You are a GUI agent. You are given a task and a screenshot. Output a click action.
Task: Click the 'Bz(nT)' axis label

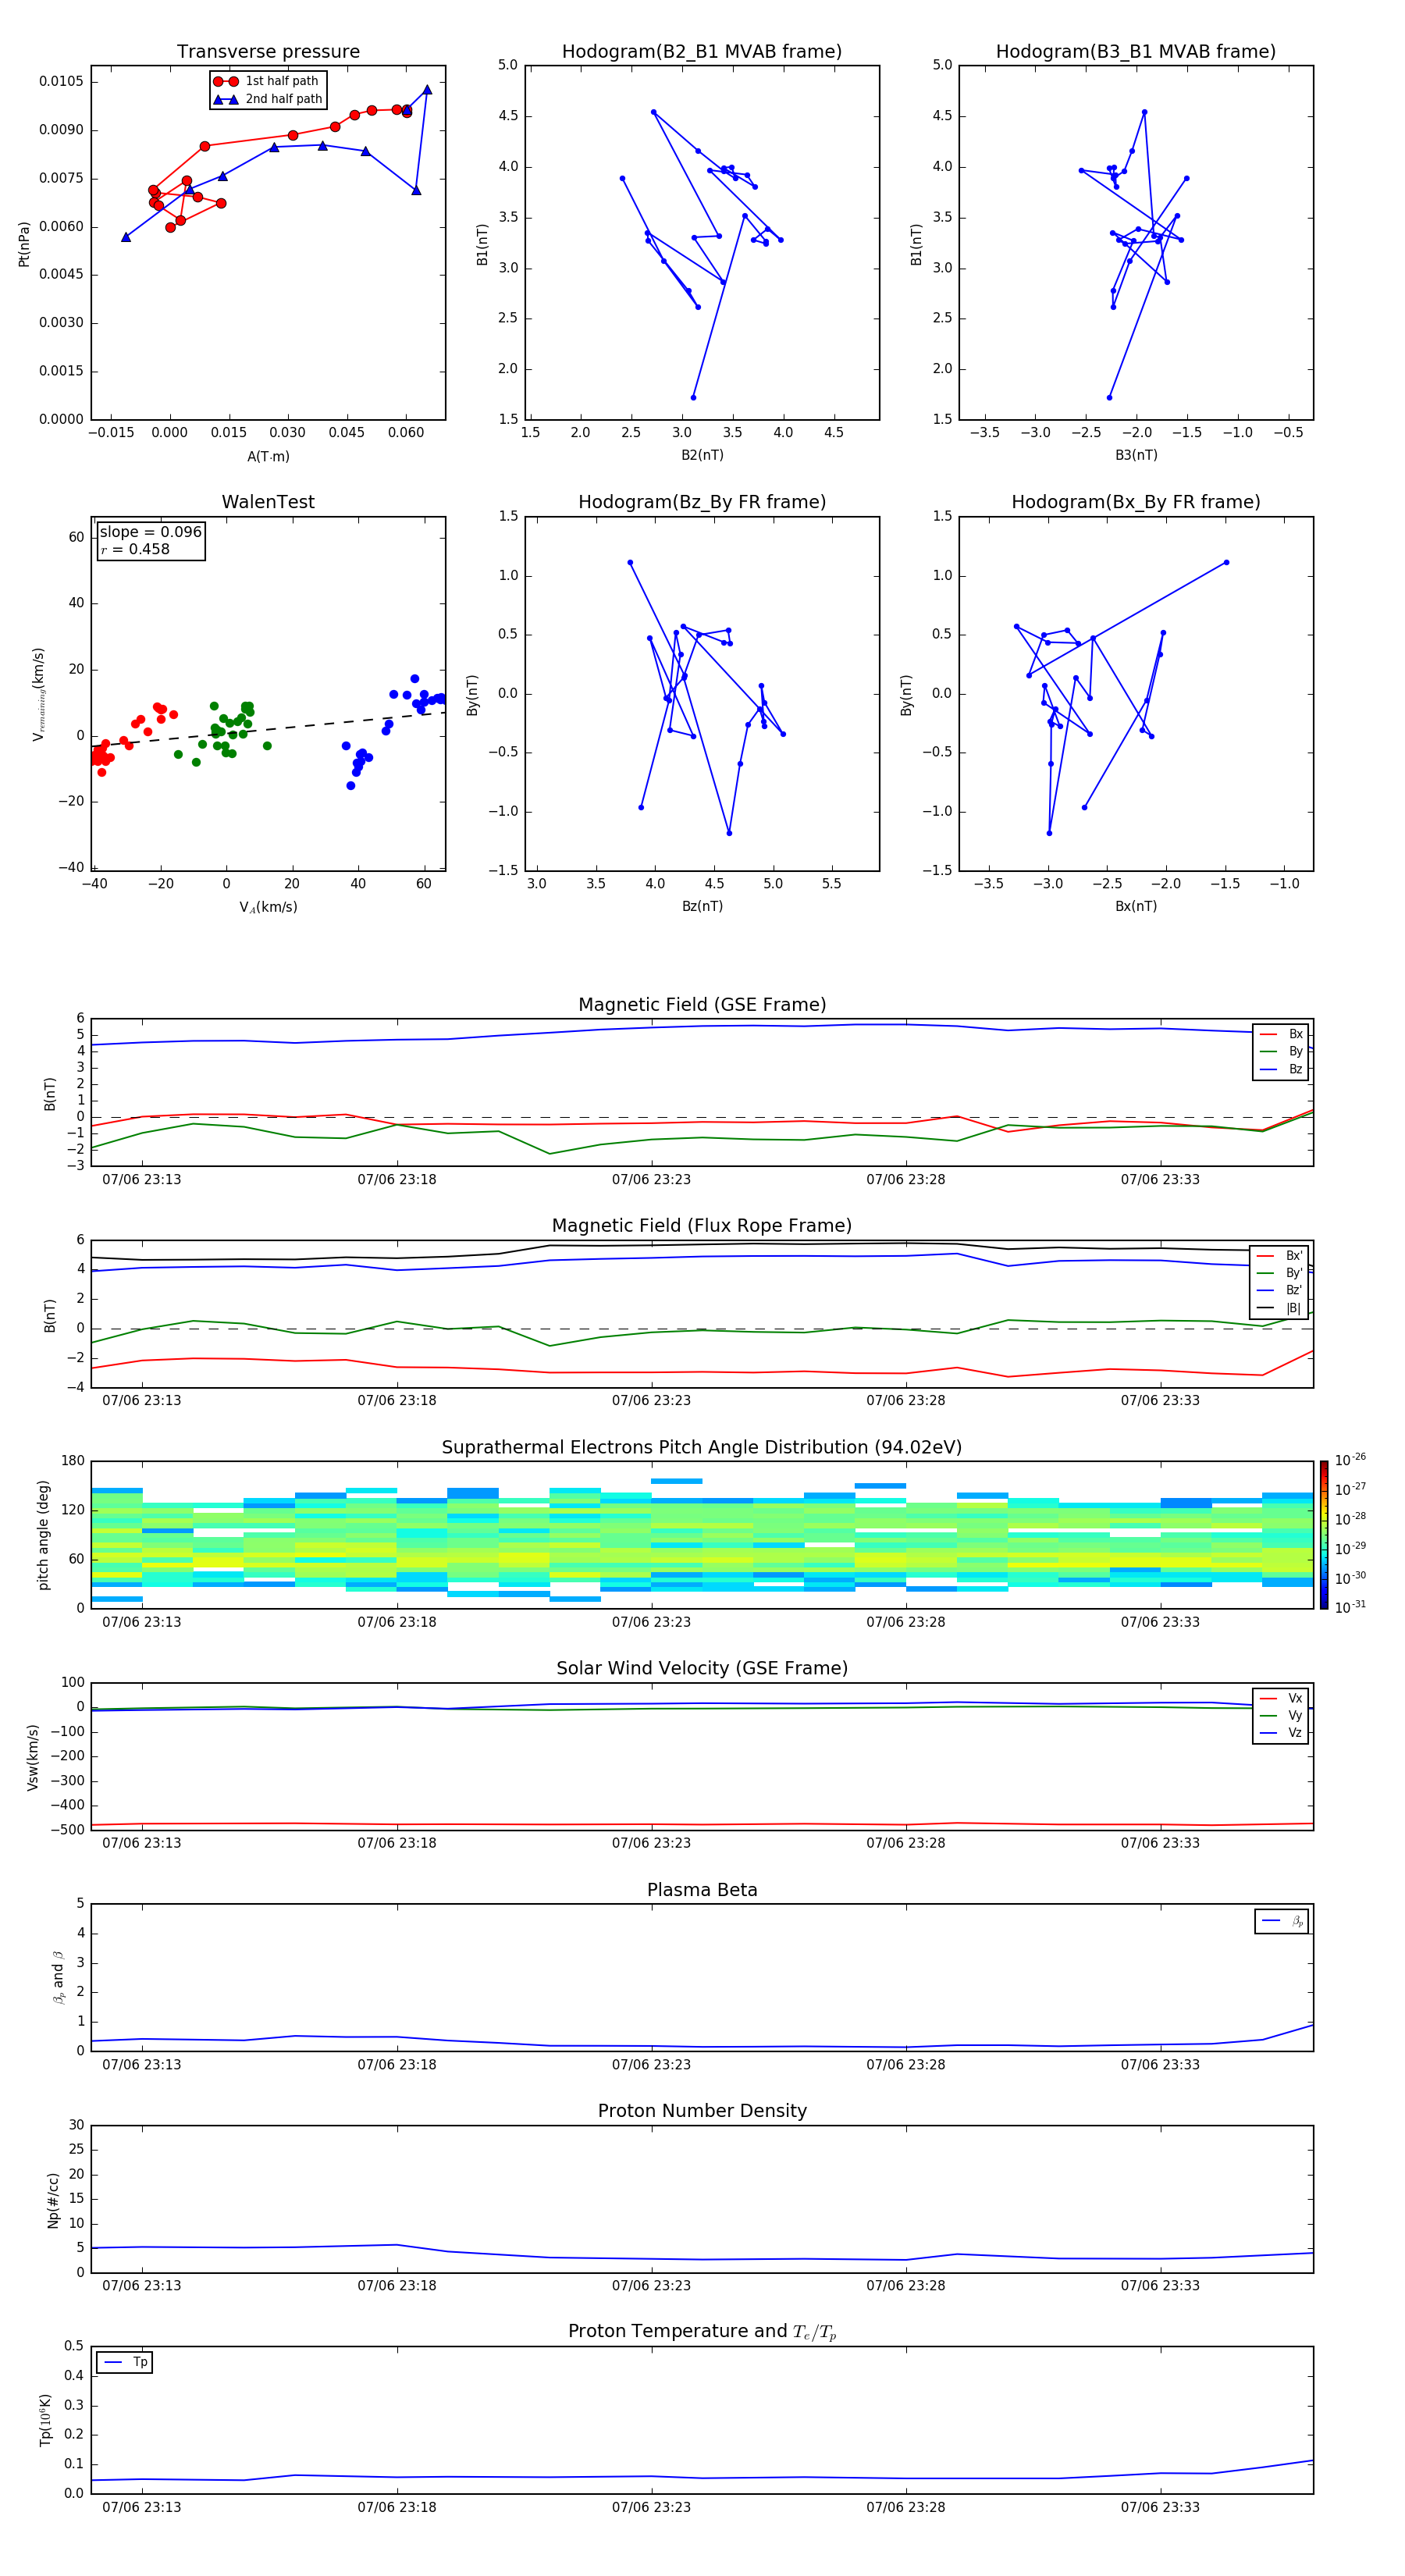(702, 906)
